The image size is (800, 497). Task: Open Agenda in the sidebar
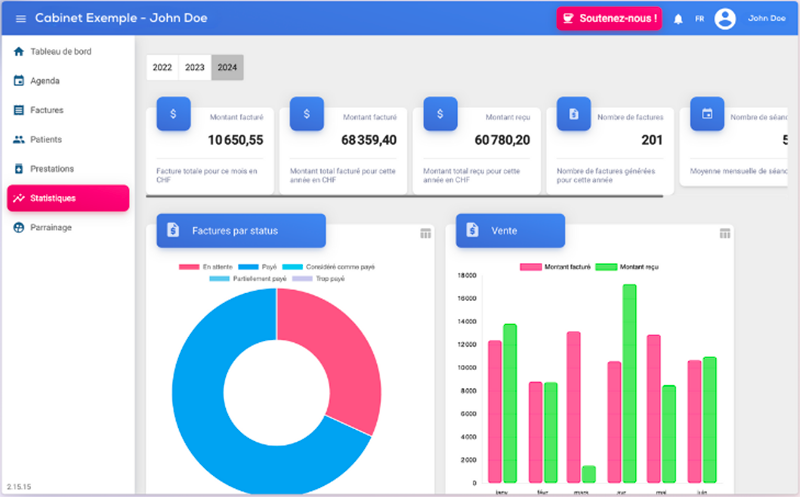pyautogui.click(x=45, y=81)
